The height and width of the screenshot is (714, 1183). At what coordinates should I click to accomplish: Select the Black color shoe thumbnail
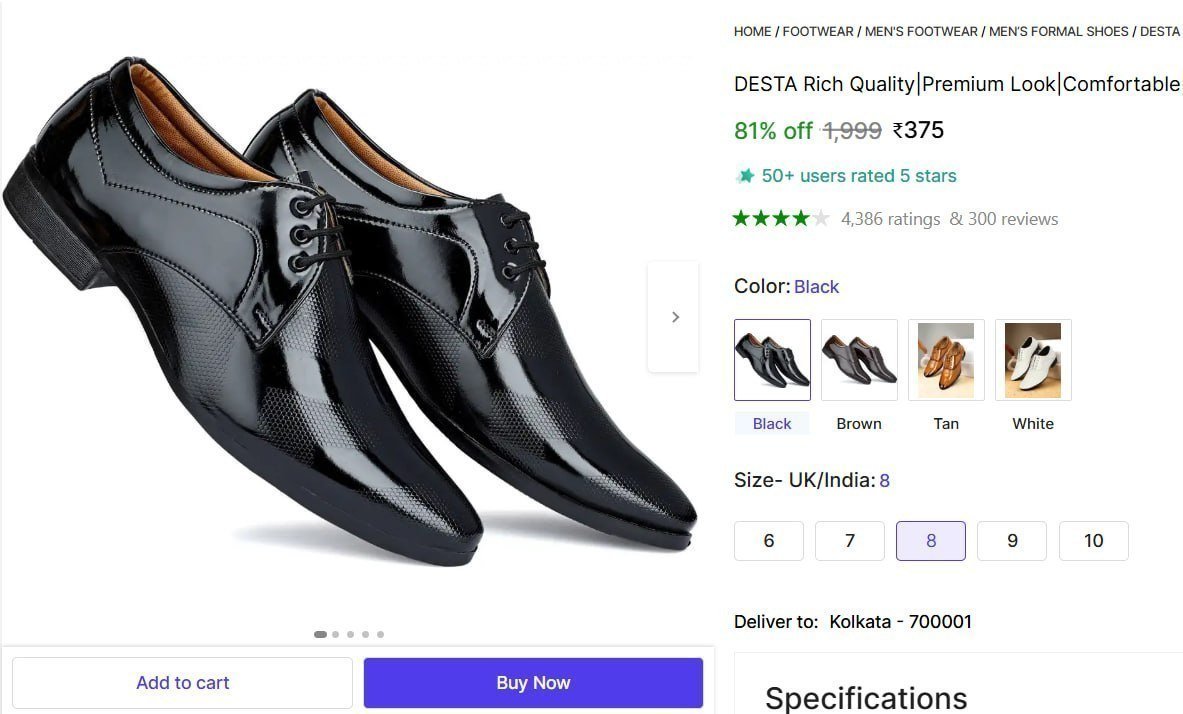tap(772, 360)
